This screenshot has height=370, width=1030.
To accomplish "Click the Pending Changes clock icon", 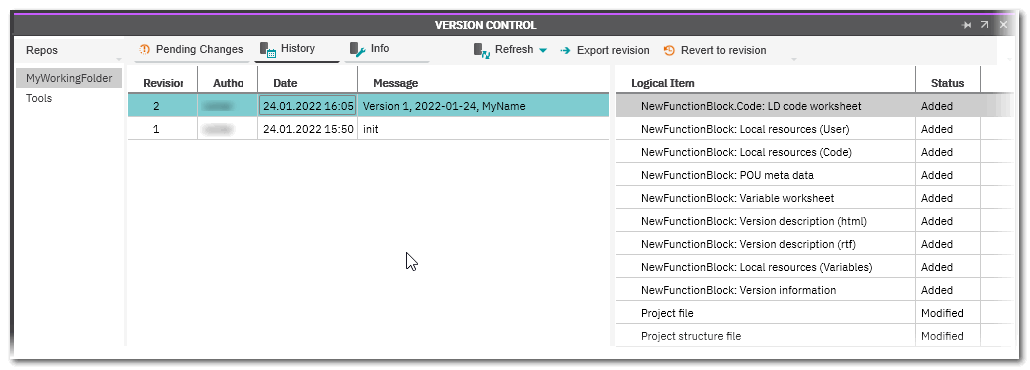I will click(x=145, y=50).
